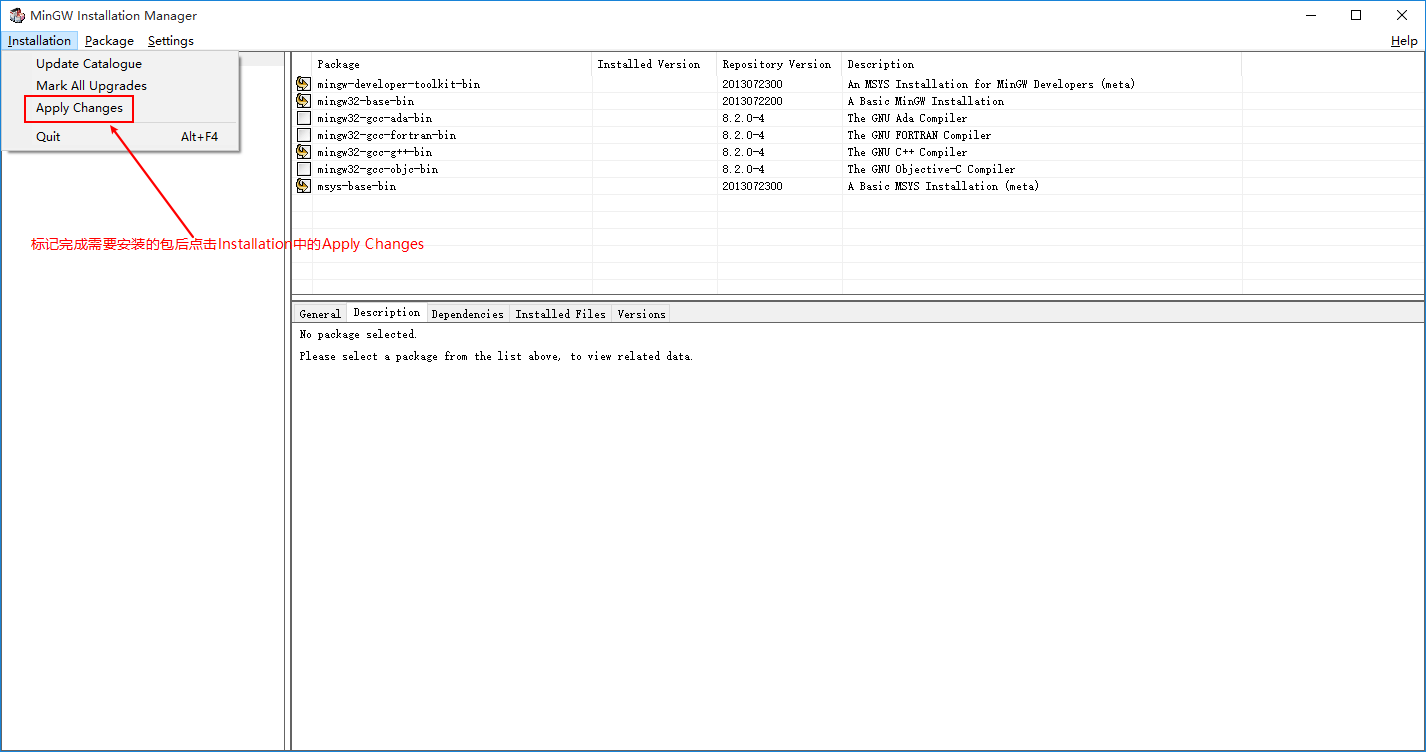1426x752 pixels.
Task: Switch to the General tab
Action: tap(320, 314)
